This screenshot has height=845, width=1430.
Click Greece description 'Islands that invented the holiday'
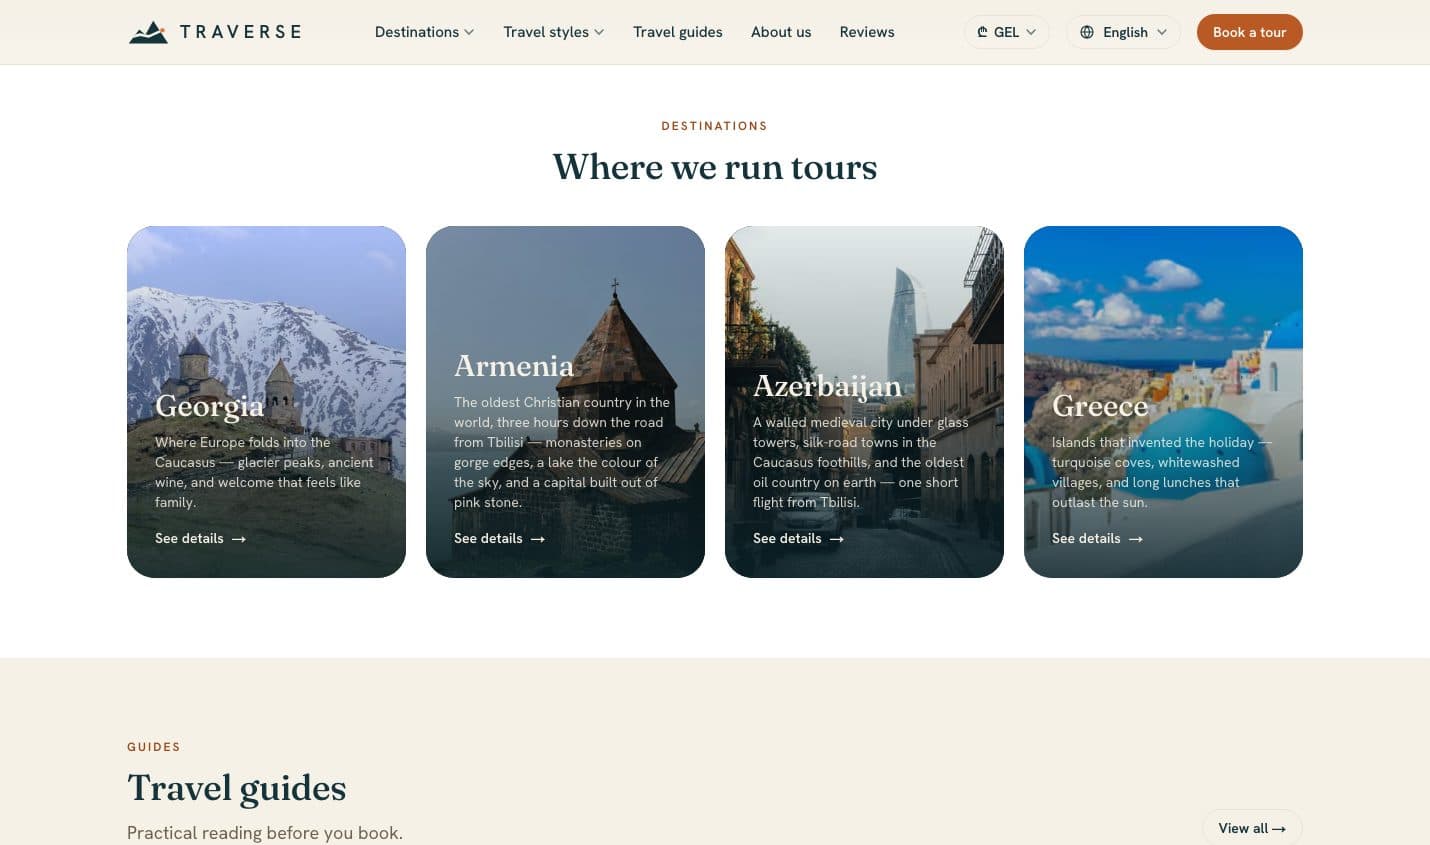[x=1162, y=472]
